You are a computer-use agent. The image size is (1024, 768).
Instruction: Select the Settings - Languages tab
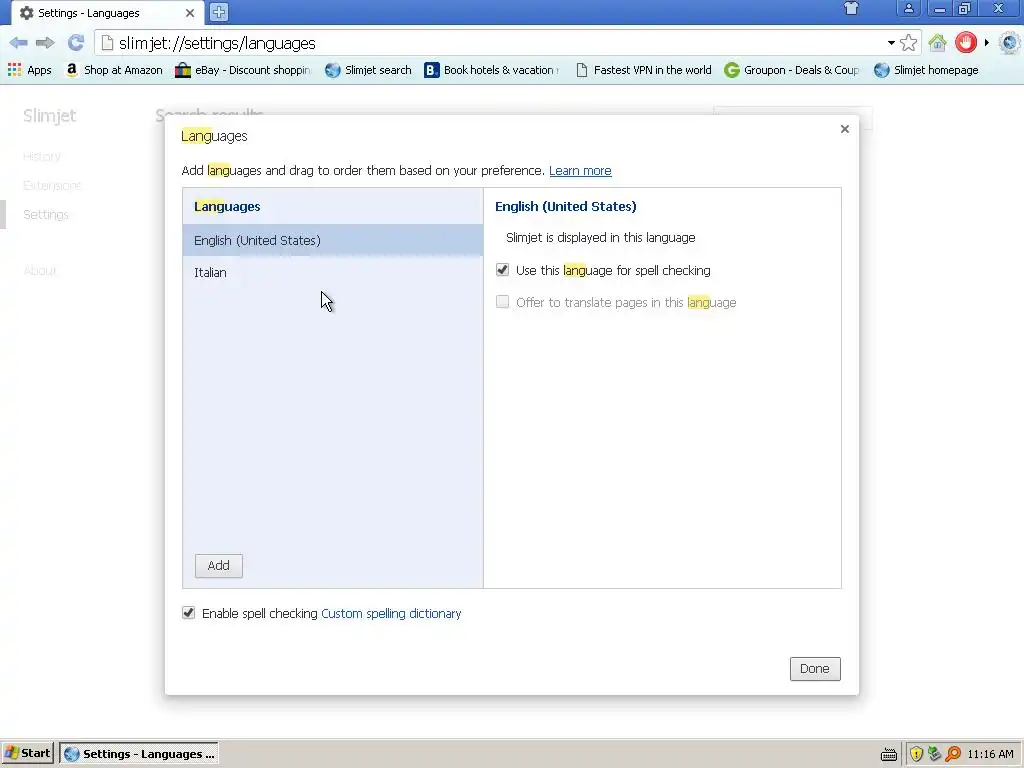pyautogui.click(x=107, y=13)
